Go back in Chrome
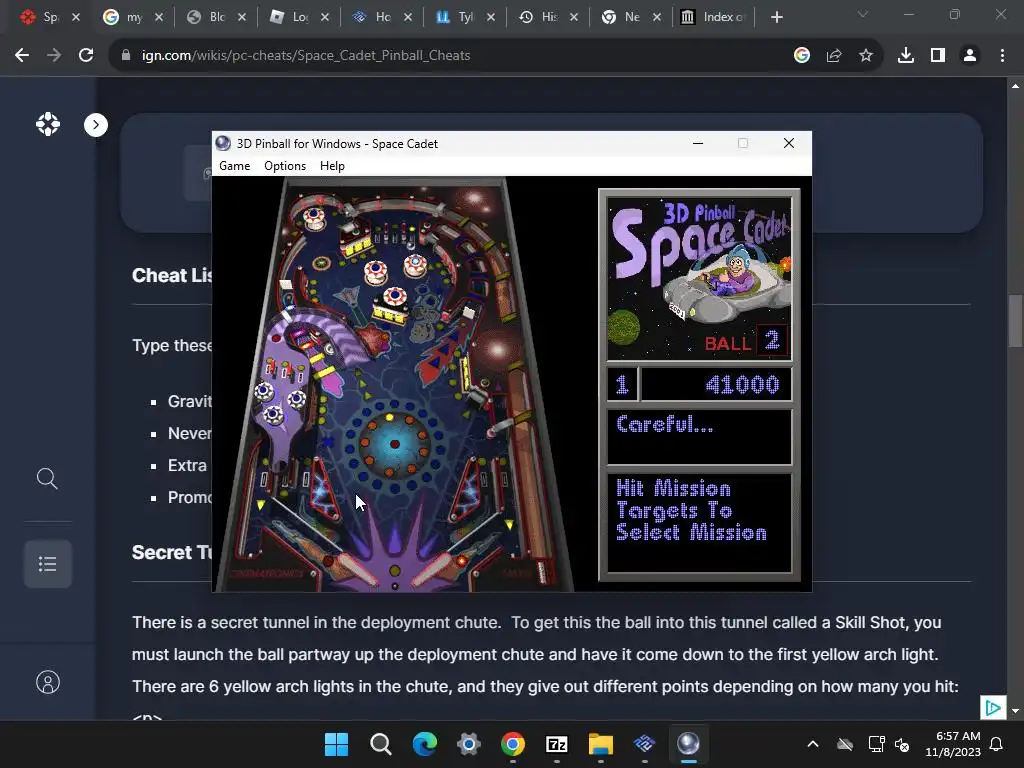The height and width of the screenshot is (768, 1024). coord(22,56)
